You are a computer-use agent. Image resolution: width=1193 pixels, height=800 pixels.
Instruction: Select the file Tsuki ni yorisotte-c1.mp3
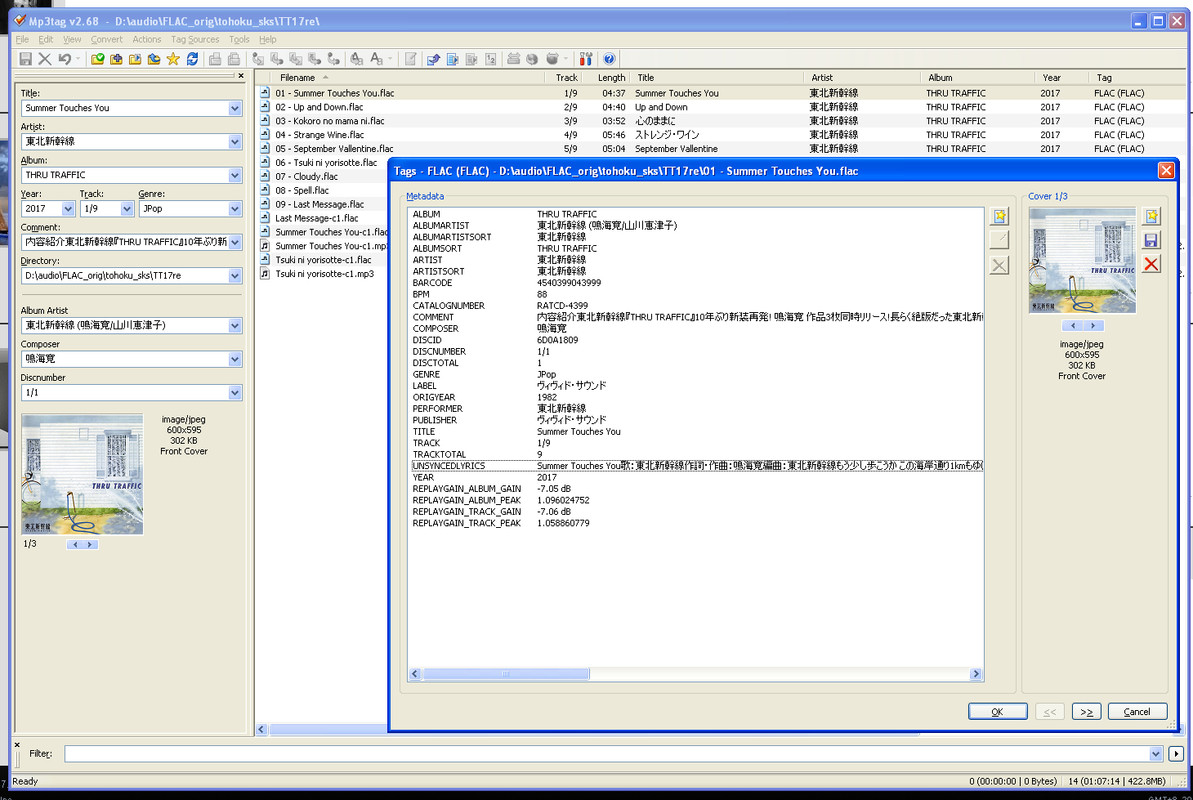click(x=325, y=274)
